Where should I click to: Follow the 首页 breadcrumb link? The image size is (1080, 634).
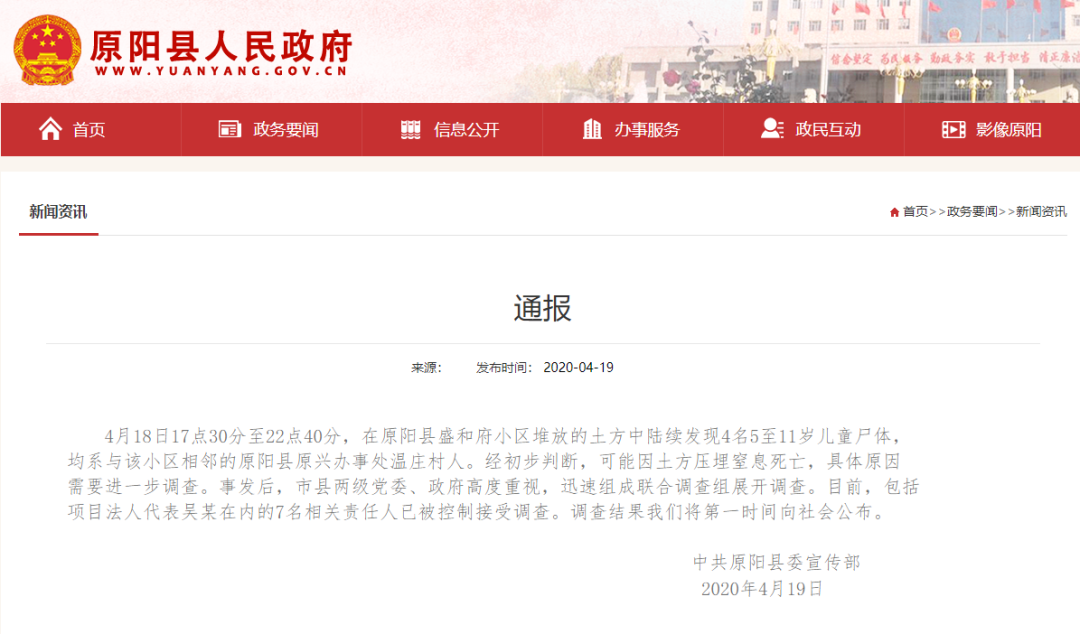pos(915,212)
